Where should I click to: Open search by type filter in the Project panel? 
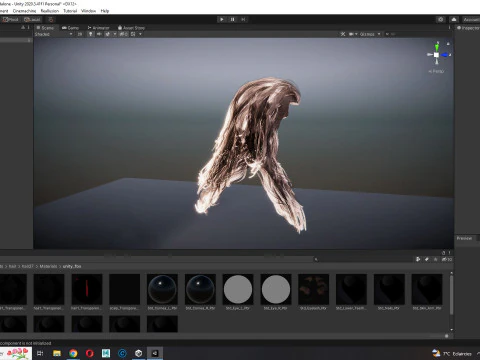418,259
